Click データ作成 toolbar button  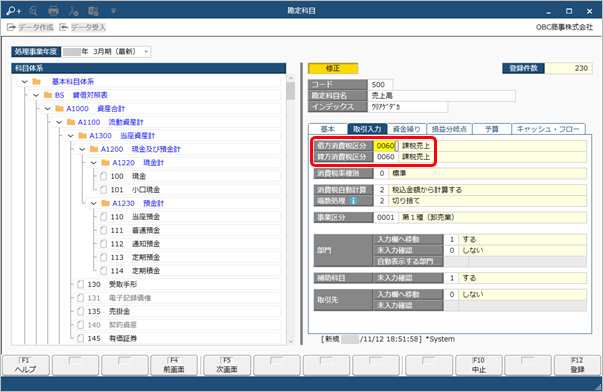point(30,27)
